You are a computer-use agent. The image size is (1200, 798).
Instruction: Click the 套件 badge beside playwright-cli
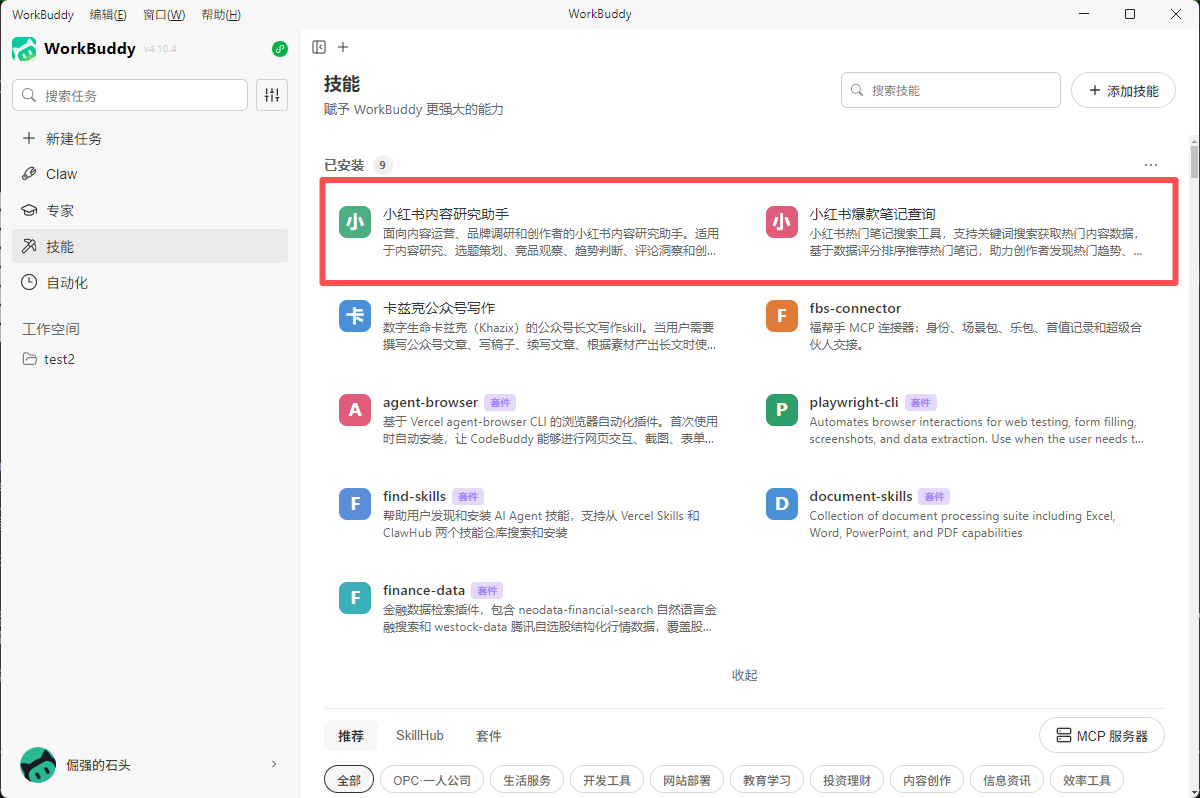pyautogui.click(x=921, y=403)
